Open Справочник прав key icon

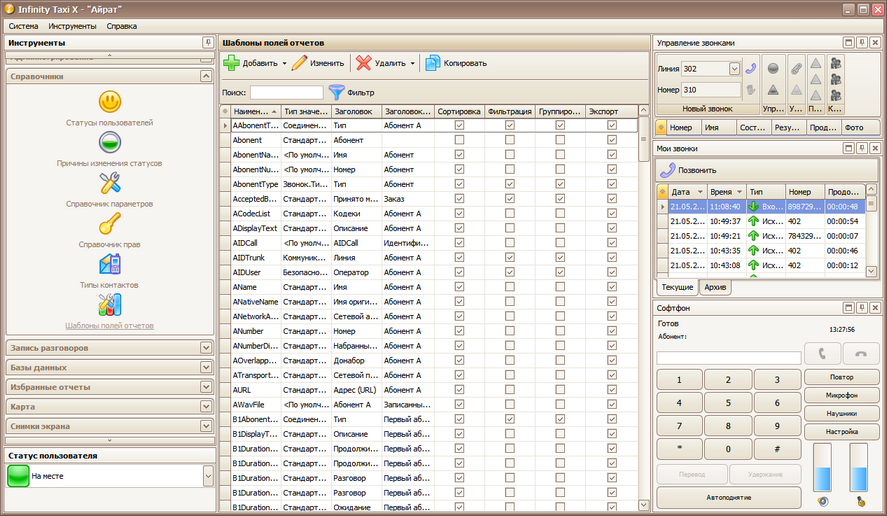point(110,224)
